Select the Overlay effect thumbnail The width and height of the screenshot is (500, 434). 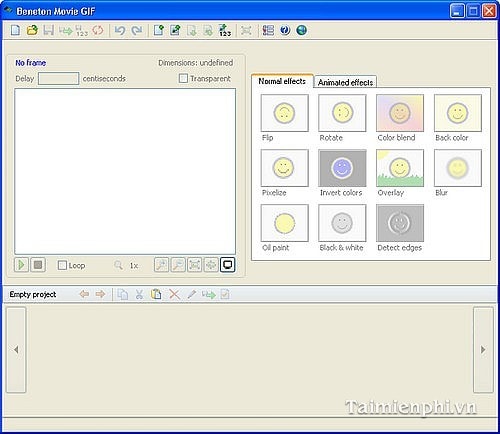point(400,168)
